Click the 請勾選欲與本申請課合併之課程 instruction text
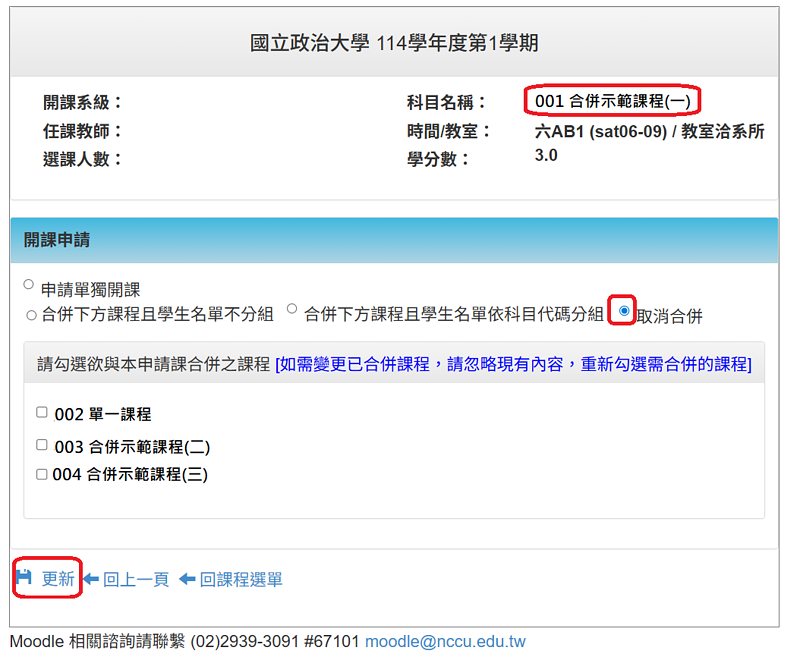Image resolution: width=800 pixels, height=660 pixels. click(x=153, y=364)
